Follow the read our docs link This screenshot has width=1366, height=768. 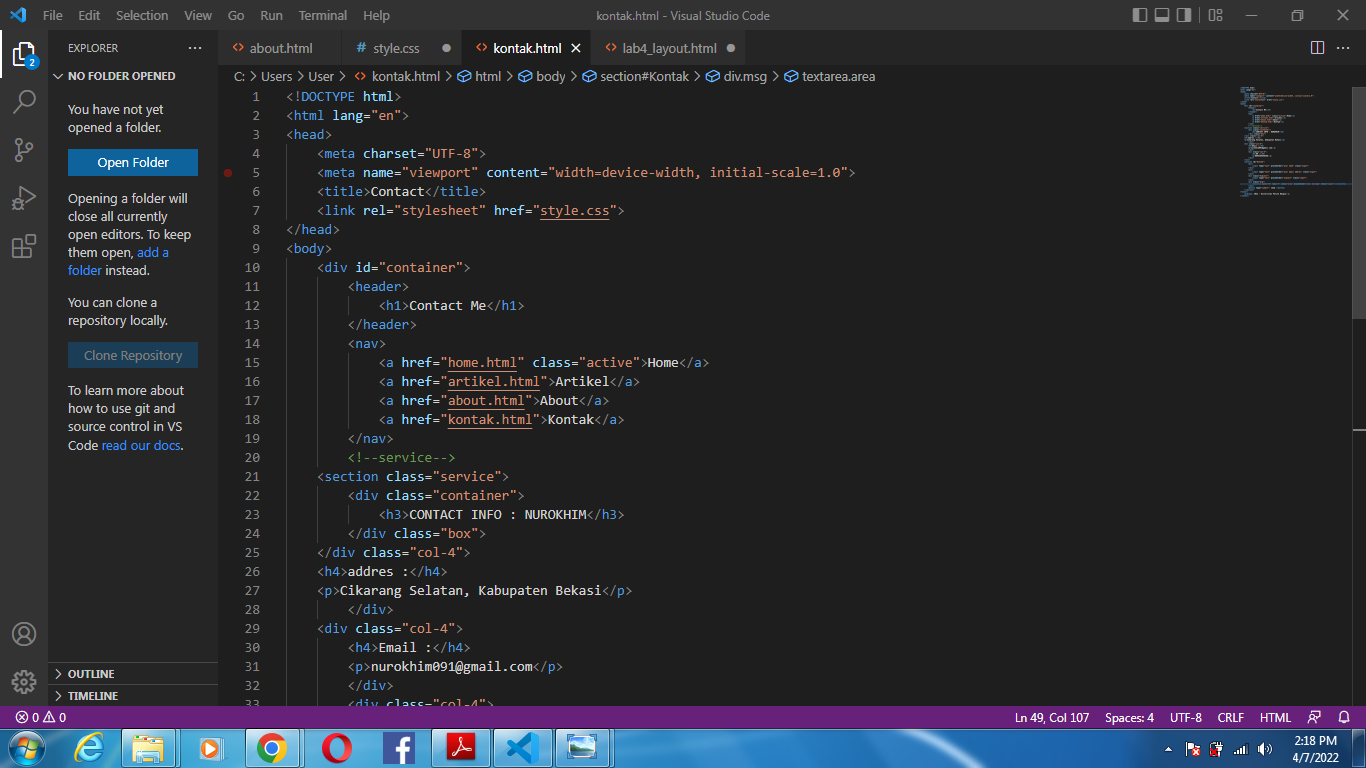[139, 445]
